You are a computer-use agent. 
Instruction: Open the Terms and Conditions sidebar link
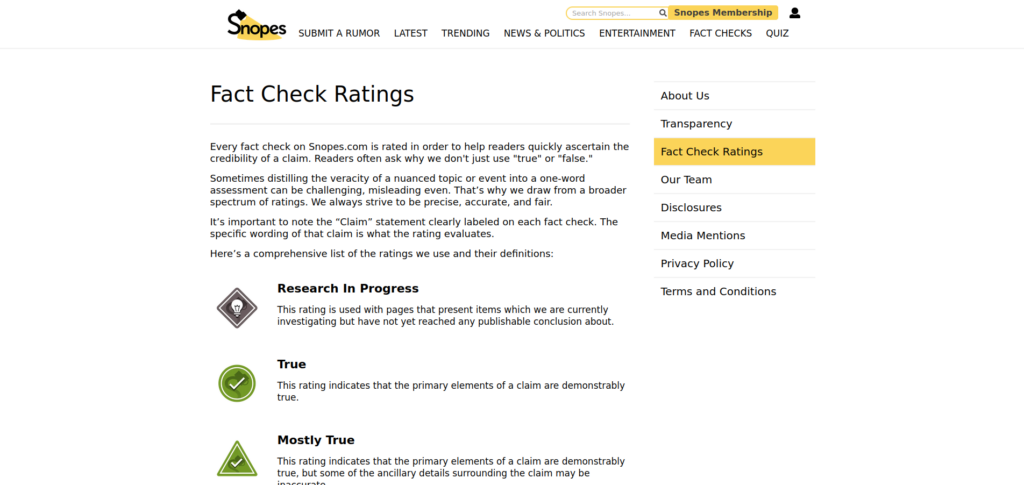point(734,292)
